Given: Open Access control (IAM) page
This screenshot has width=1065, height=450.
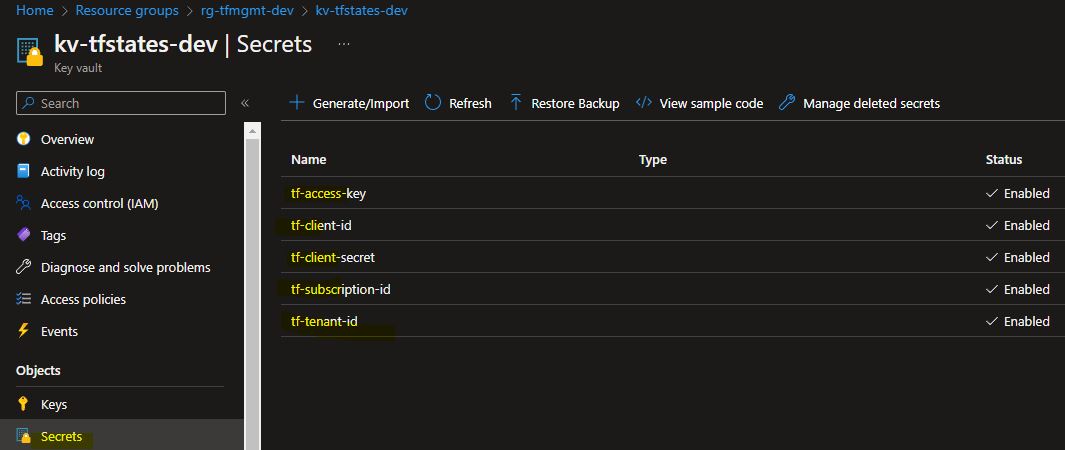Looking at the screenshot, I should click(100, 203).
